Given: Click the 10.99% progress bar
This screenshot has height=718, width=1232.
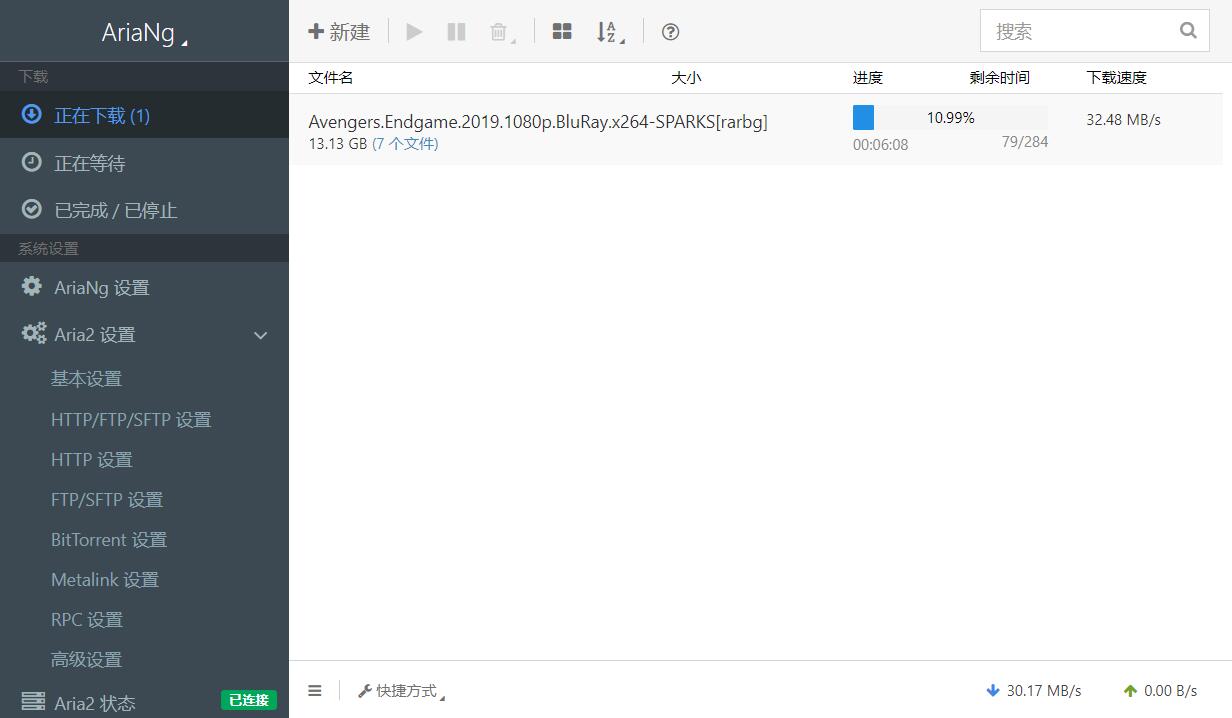Looking at the screenshot, I should click(950, 118).
